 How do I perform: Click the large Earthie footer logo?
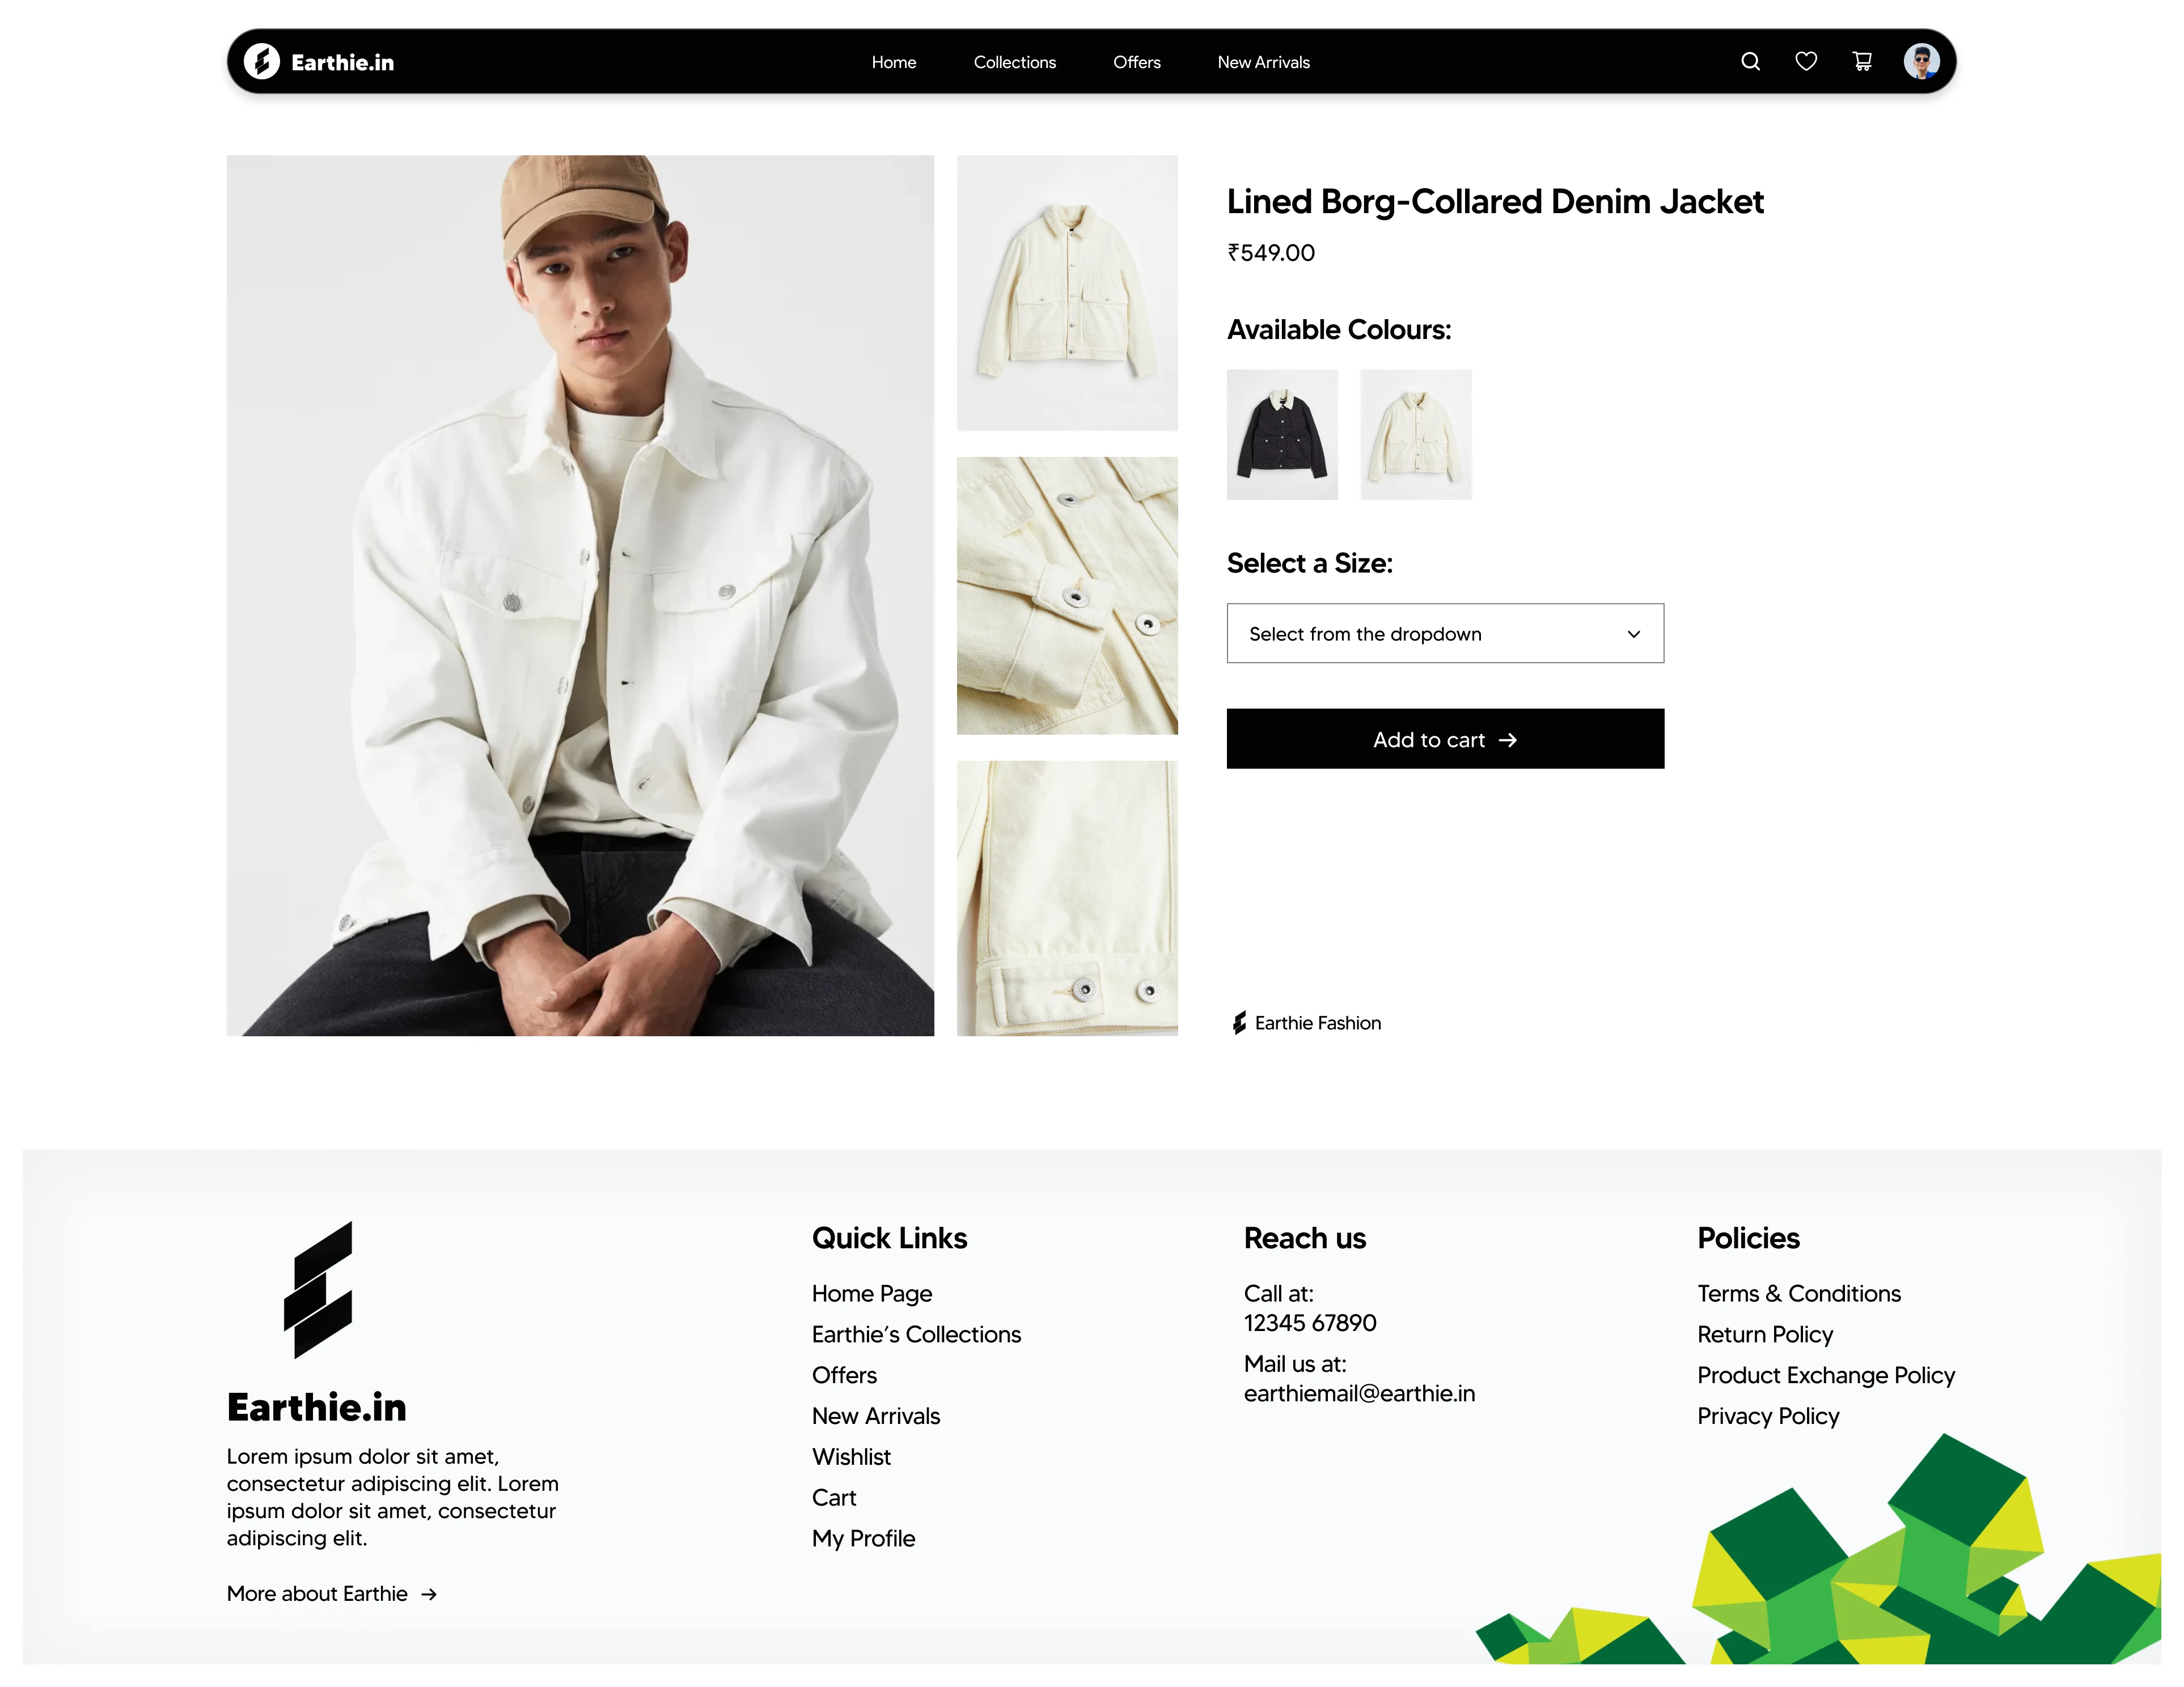318,1290
